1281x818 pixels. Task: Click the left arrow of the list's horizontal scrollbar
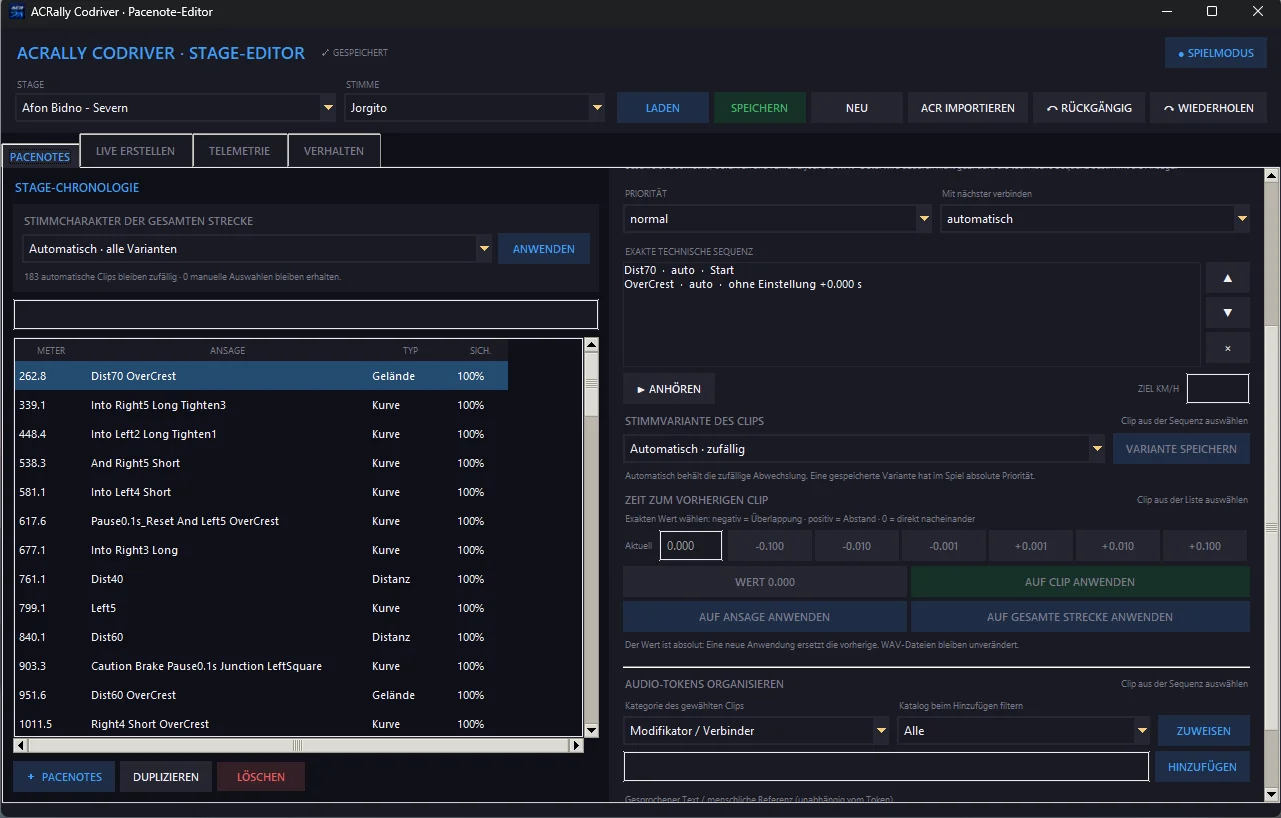[x=21, y=745]
